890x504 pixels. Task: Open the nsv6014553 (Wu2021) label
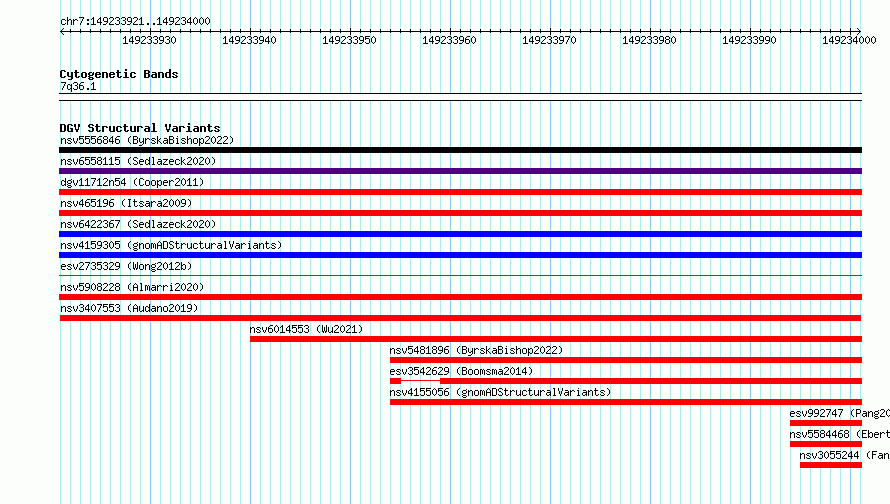point(306,329)
